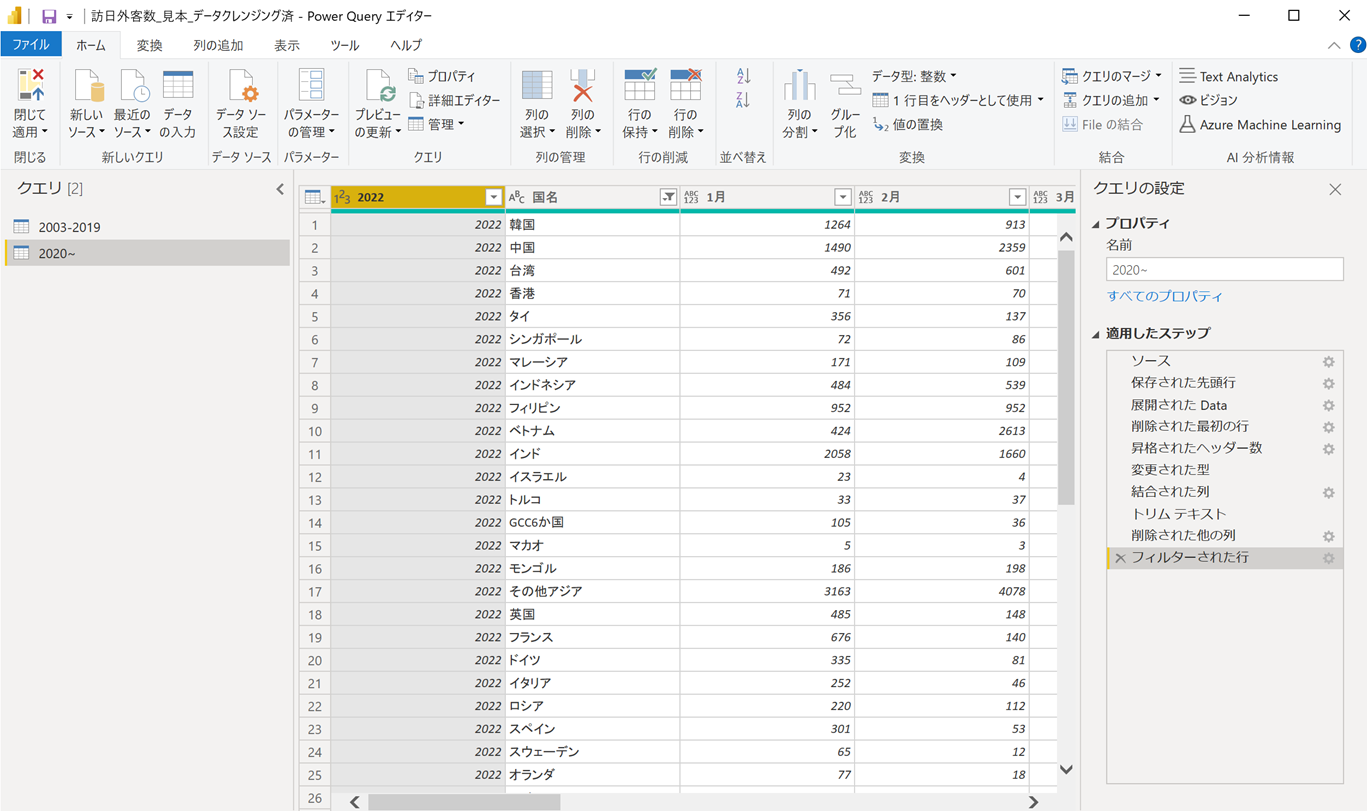Click 値の置換 replace values

908,124
